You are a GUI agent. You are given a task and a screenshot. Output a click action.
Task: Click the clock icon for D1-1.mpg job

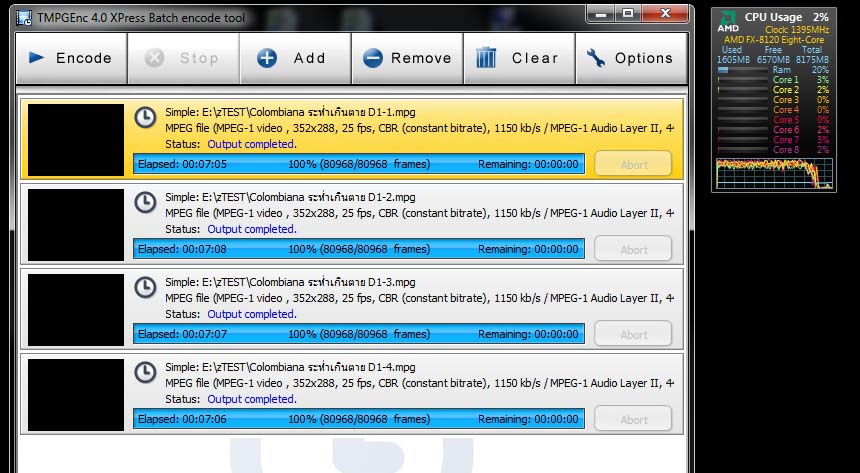point(145,117)
